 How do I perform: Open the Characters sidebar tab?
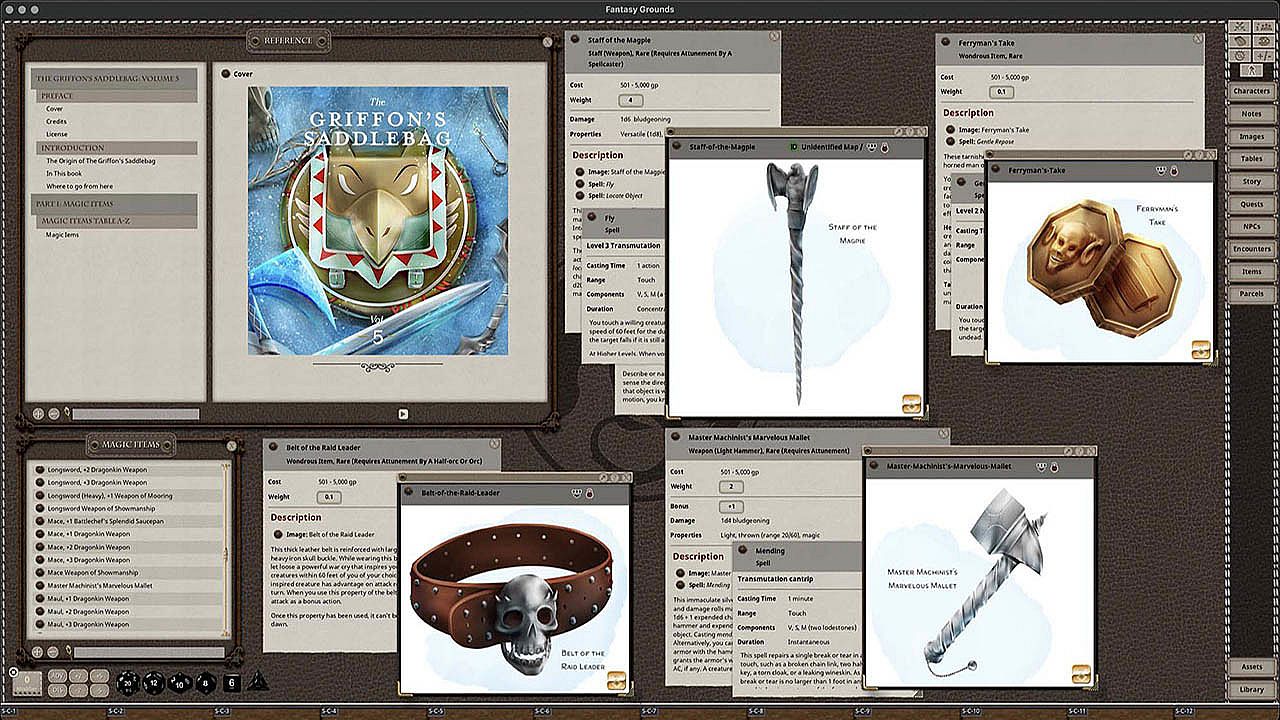tap(1251, 91)
